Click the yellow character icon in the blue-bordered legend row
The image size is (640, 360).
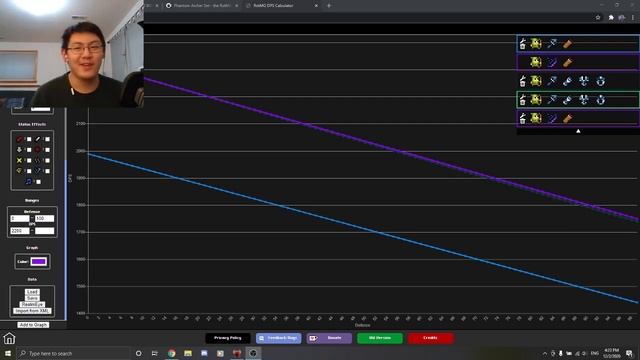tap(536, 44)
